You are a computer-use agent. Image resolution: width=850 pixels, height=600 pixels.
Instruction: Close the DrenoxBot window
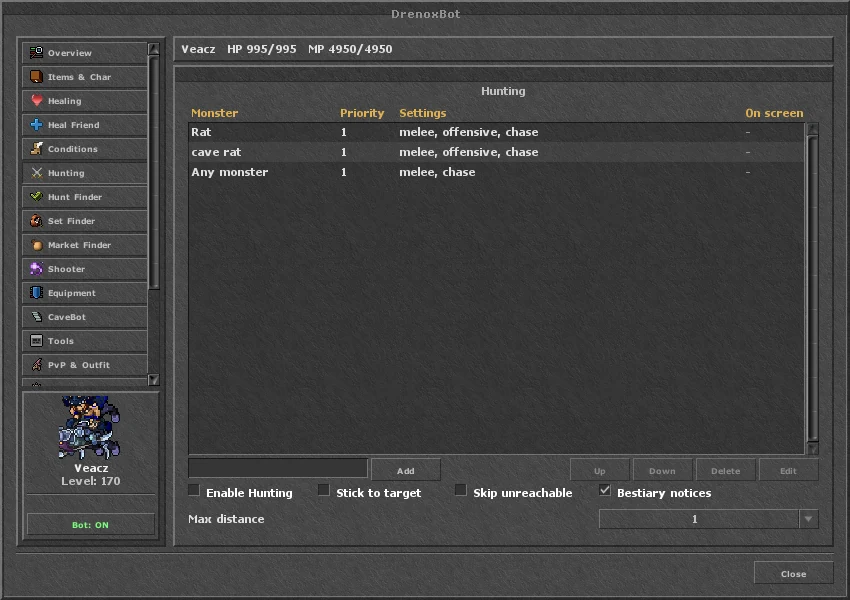coord(793,573)
